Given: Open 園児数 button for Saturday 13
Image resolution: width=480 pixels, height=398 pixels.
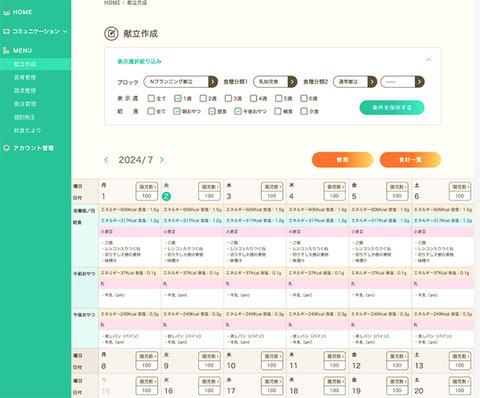Looking at the screenshot, I should click(x=460, y=356).
